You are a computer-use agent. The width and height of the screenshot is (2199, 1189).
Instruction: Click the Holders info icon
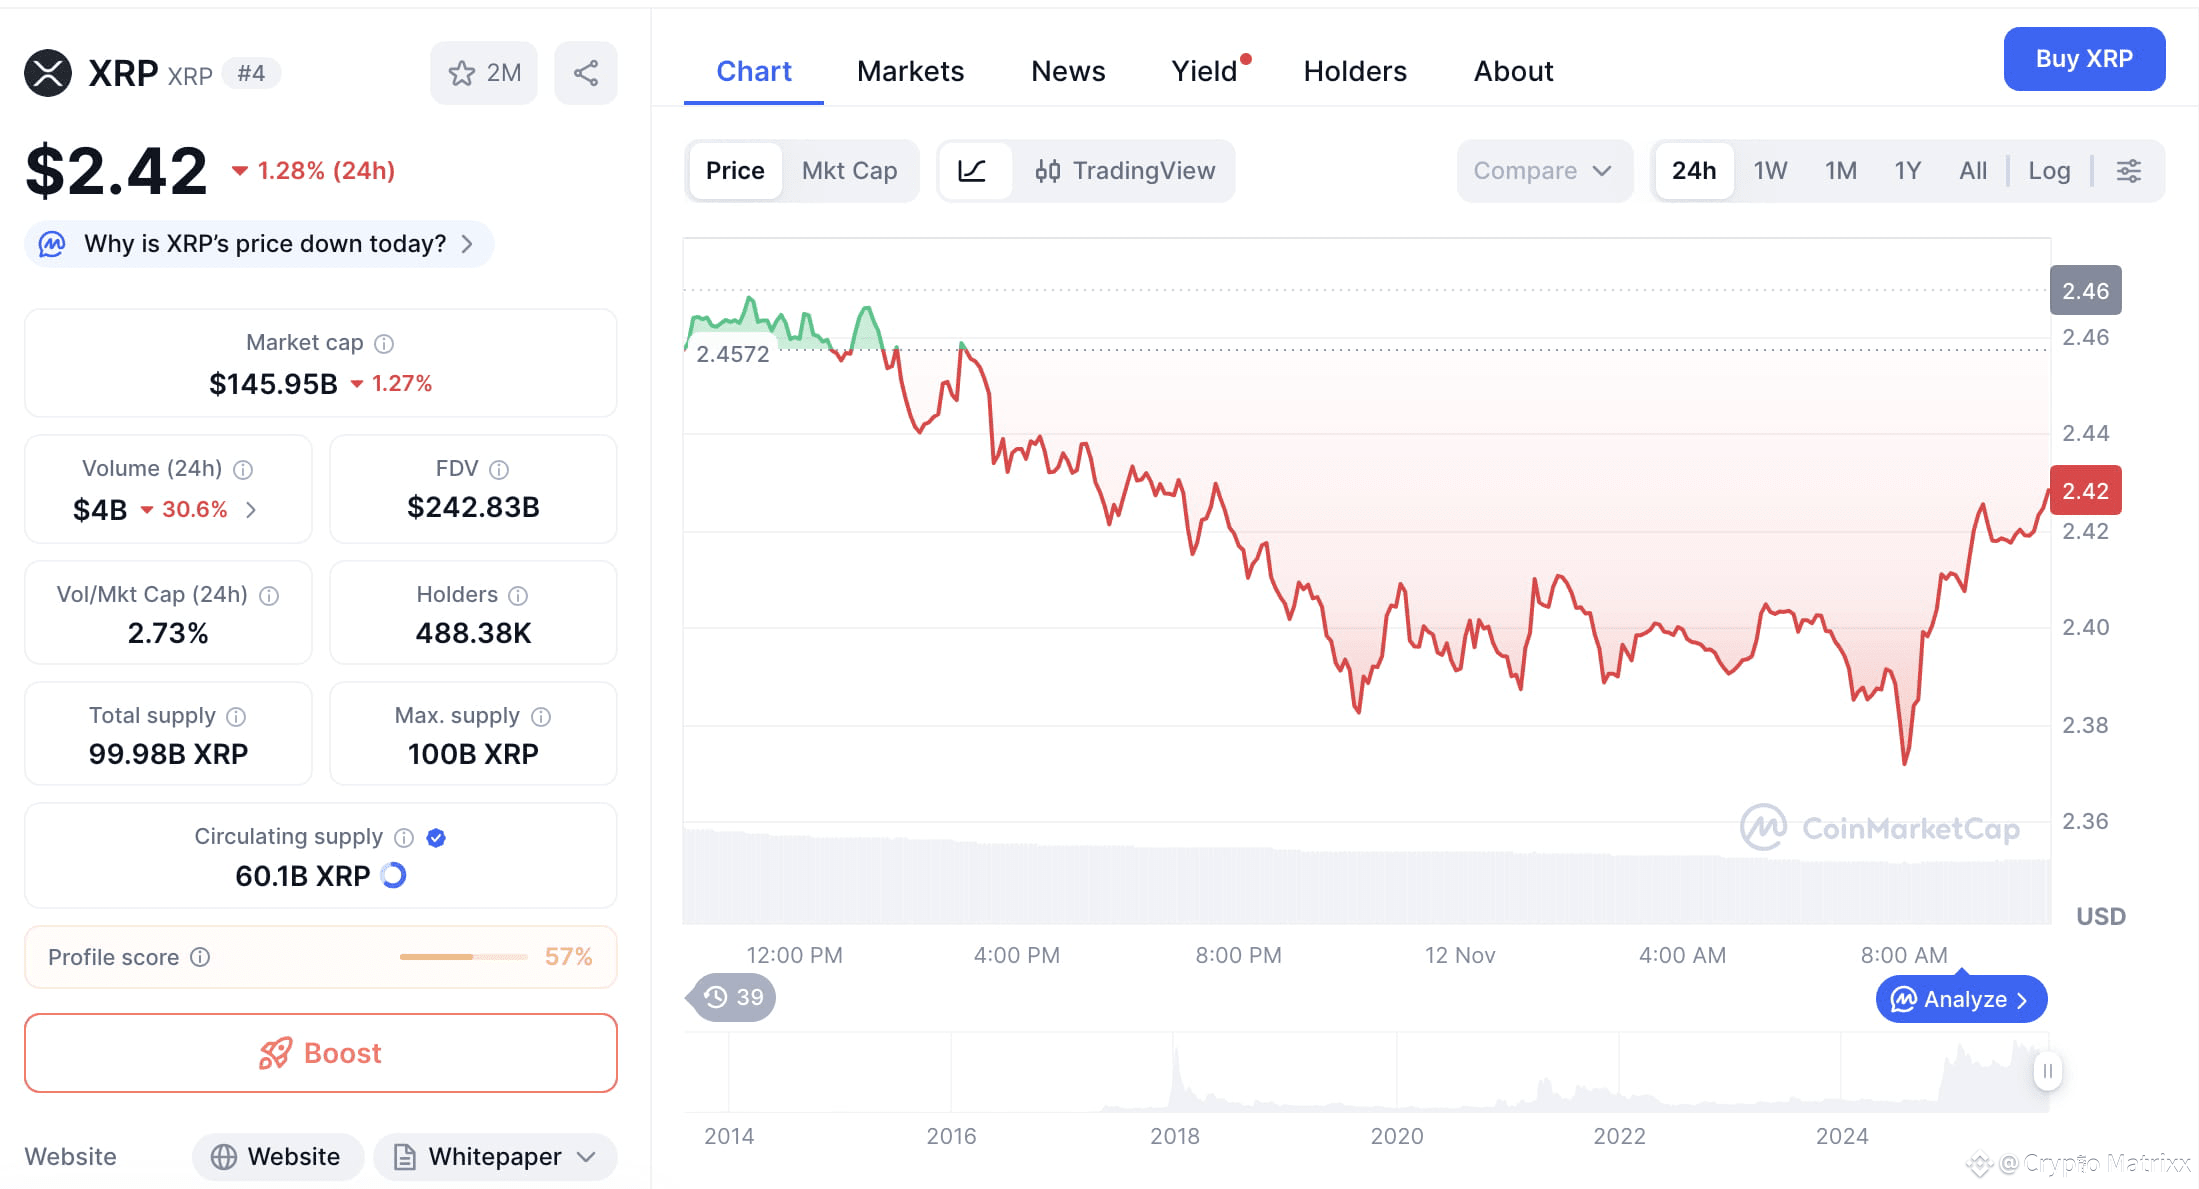pyautogui.click(x=518, y=594)
